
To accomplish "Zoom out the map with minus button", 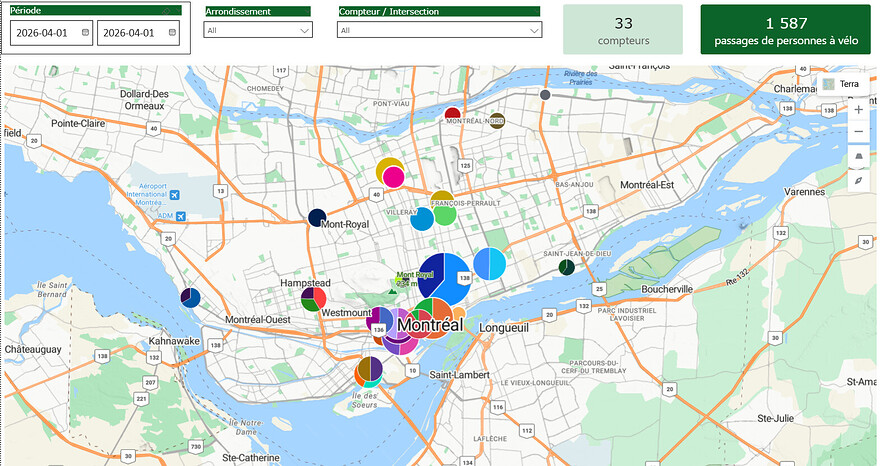I will click(x=858, y=132).
